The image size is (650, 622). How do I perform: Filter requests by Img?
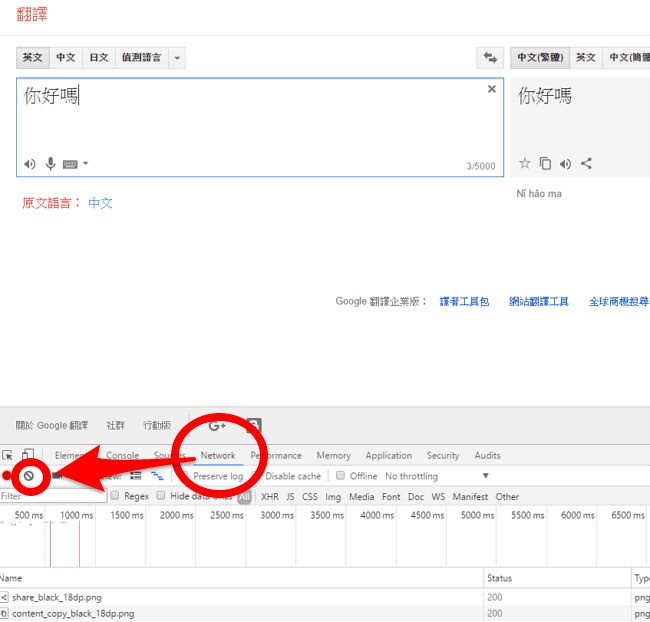(333, 496)
